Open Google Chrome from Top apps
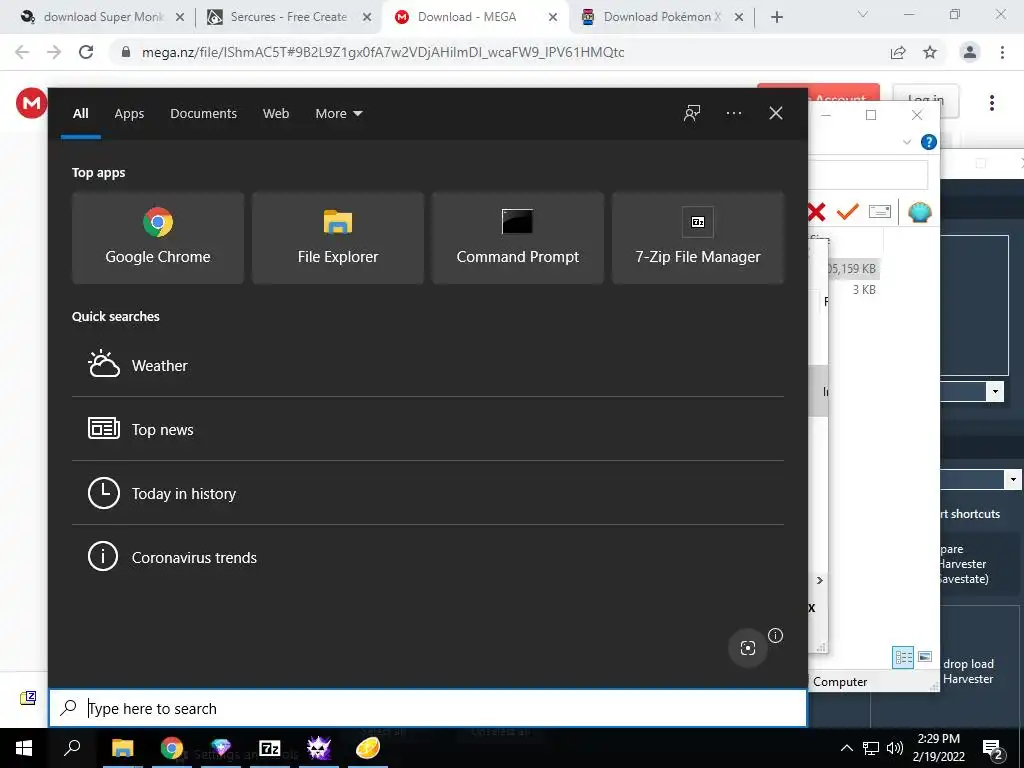 [157, 238]
